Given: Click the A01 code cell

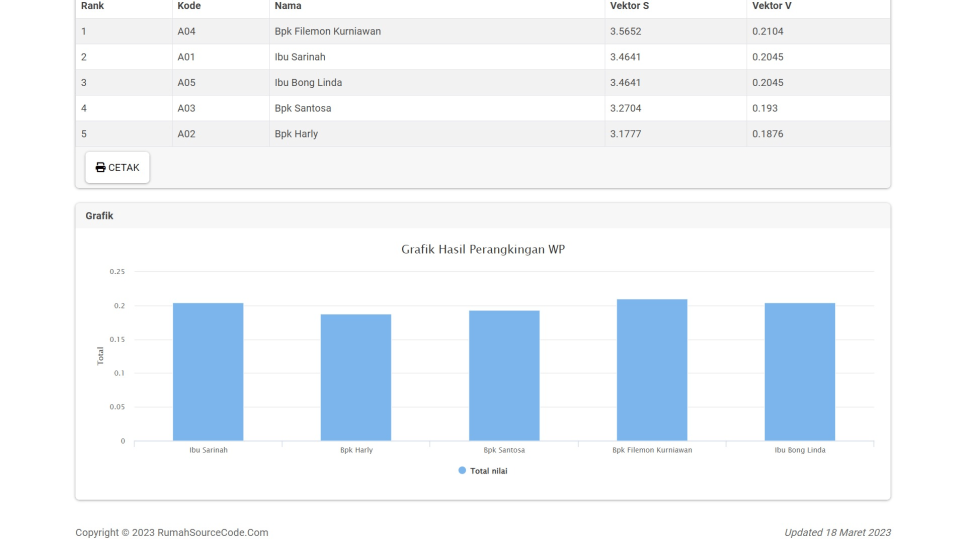Looking at the screenshot, I should click(x=186, y=57).
